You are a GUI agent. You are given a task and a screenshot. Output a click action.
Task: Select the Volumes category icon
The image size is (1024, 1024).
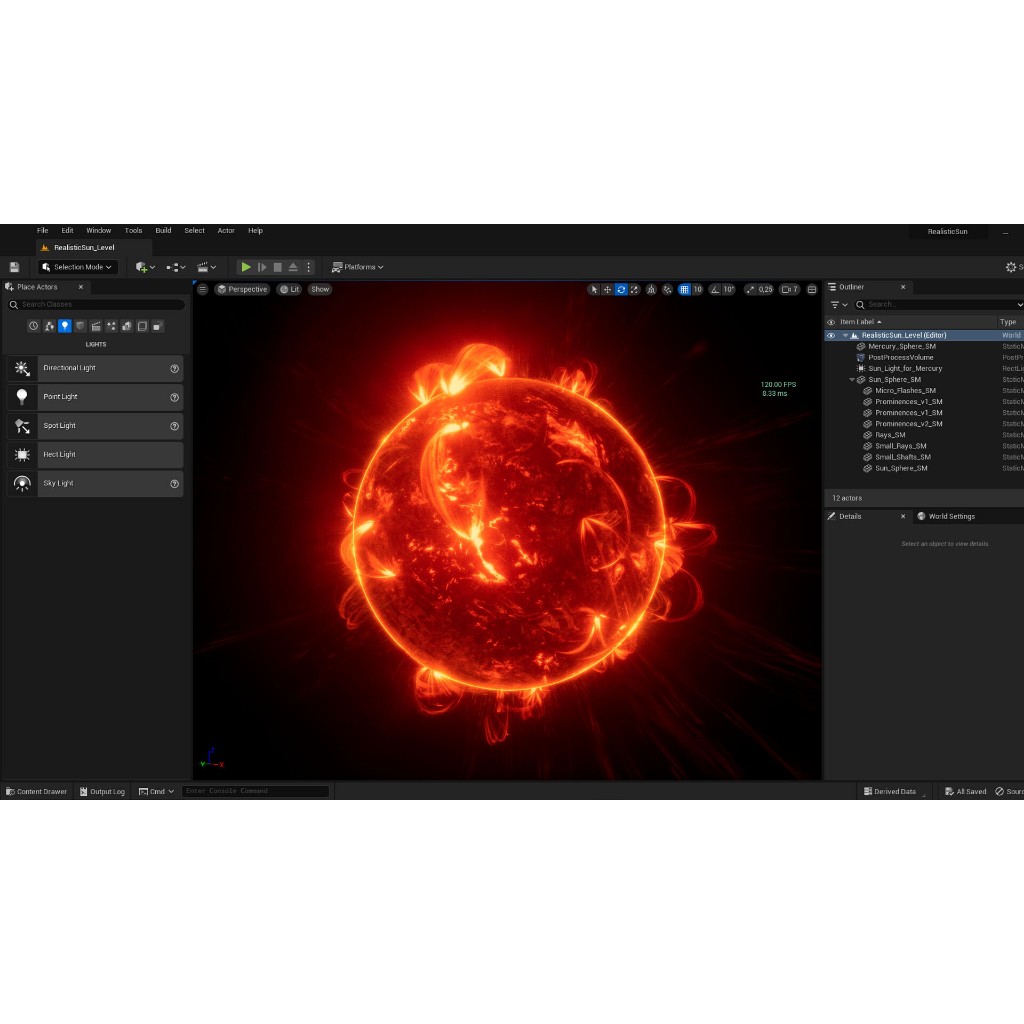click(x=142, y=326)
